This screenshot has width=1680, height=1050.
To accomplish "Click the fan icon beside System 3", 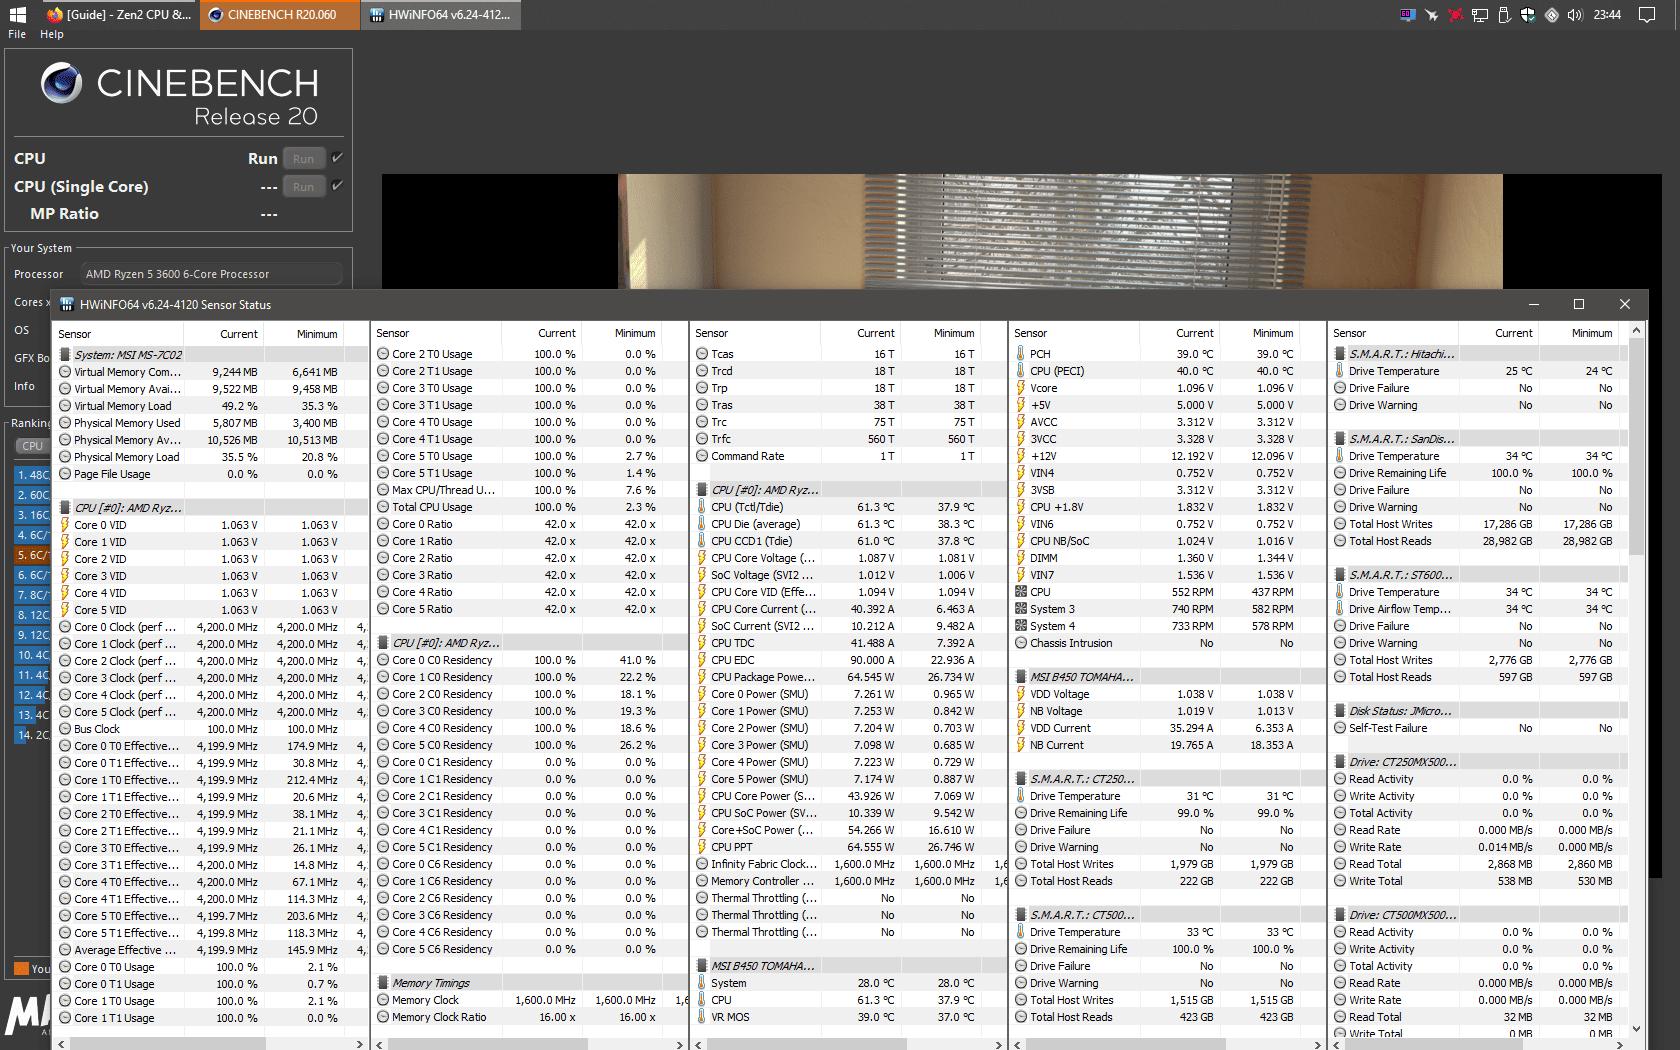I will [1021, 609].
